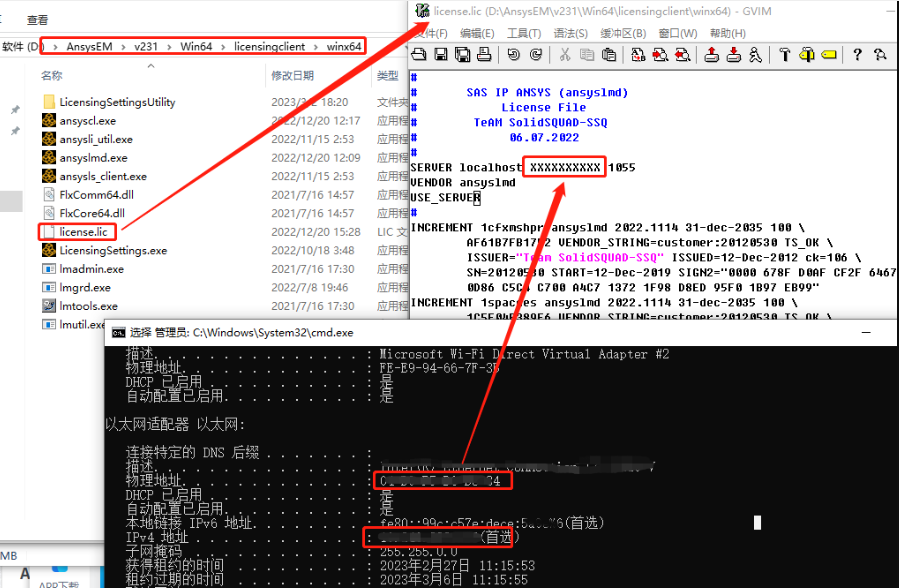Click the Cut scissors icon in GVIM
The width and height of the screenshot is (899, 588).
pos(565,54)
